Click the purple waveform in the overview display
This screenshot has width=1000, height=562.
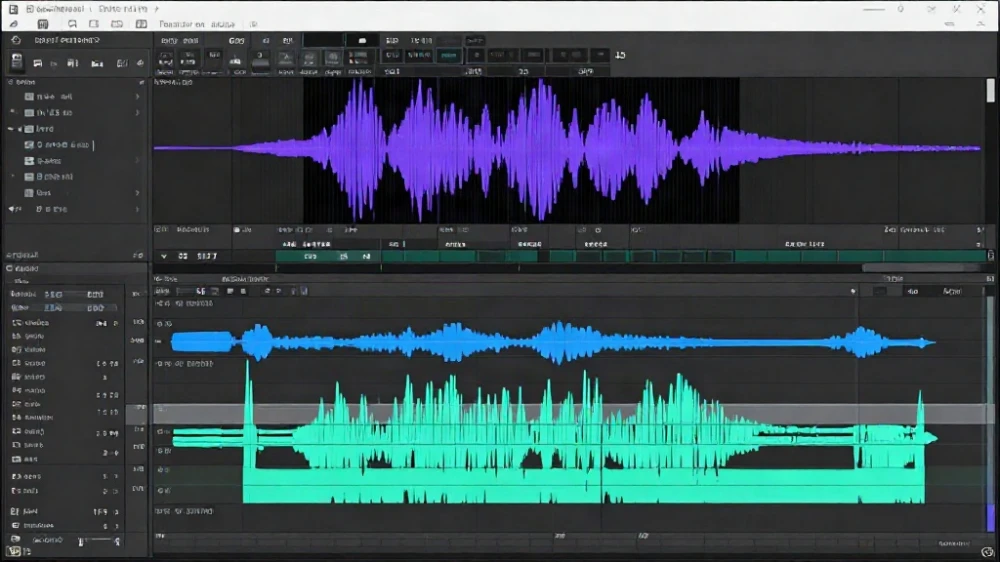click(x=566, y=150)
